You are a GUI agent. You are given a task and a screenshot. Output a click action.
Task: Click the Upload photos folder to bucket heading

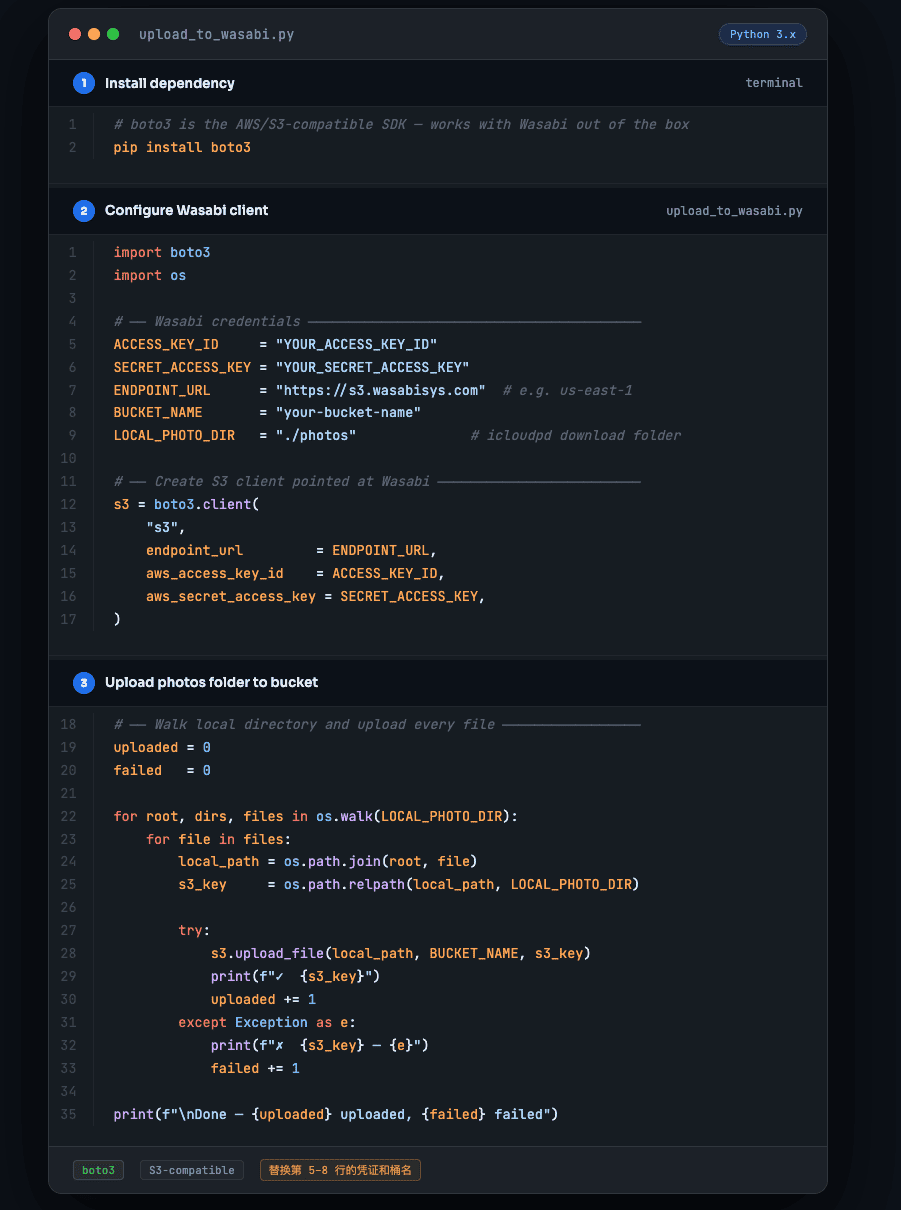coord(212,683)
